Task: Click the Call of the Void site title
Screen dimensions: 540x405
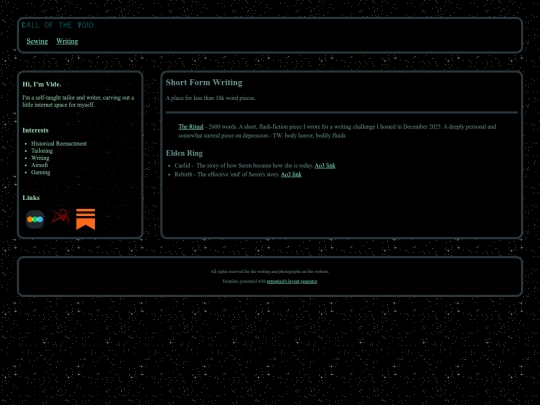Action: pyautogui.click(x=58, y=25)
